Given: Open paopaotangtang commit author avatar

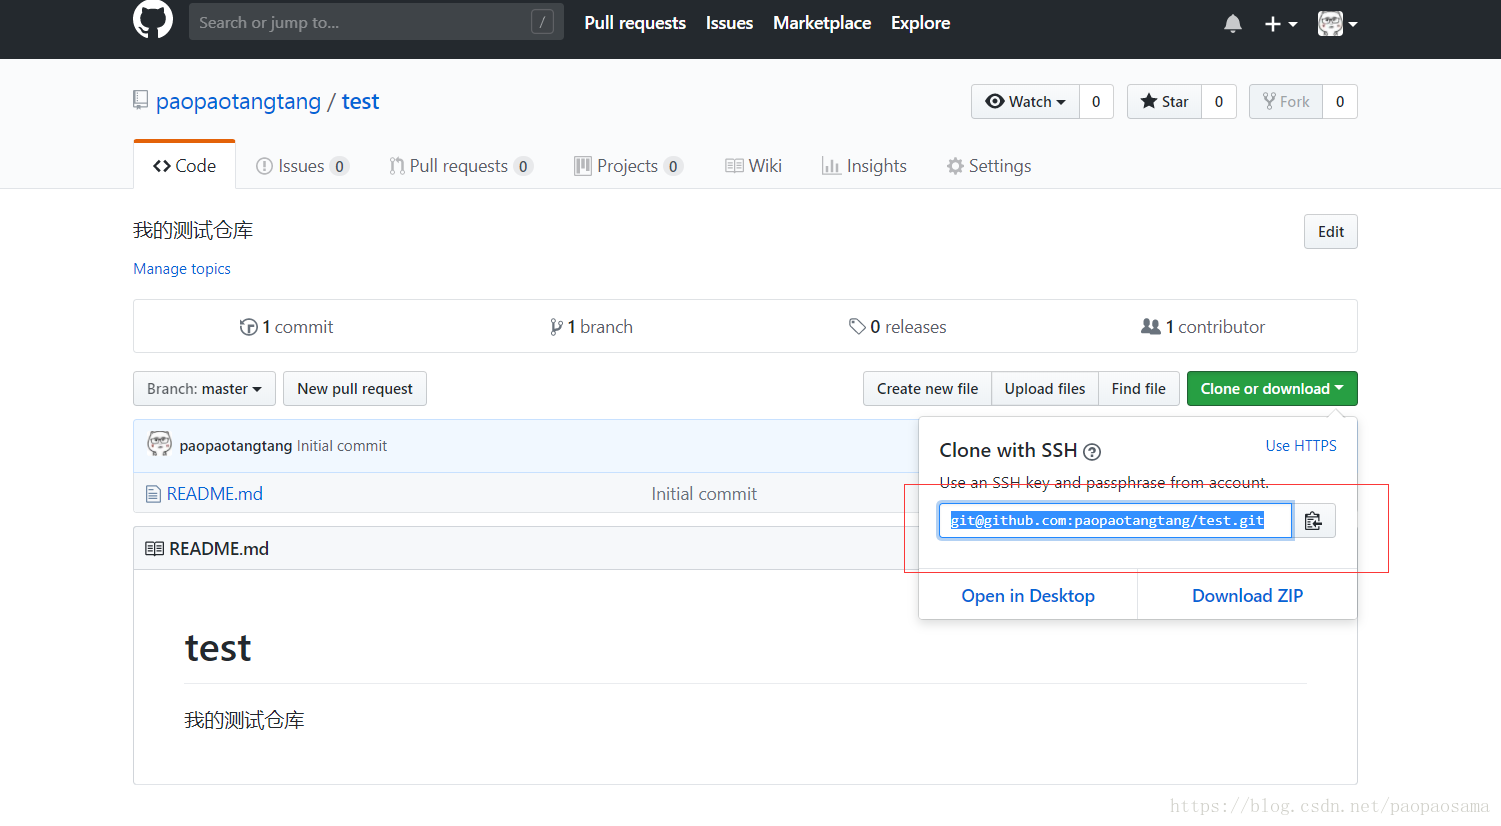Looking at the screenshot, I should click(x=159, y=444).
